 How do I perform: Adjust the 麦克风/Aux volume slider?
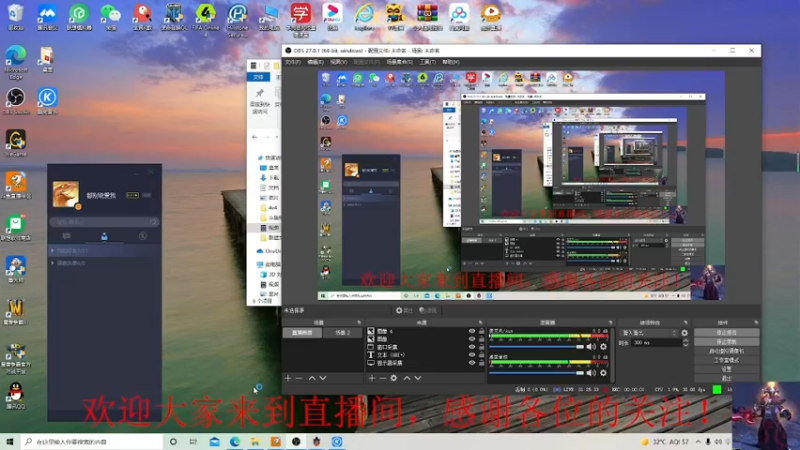(x=536, y=347)
